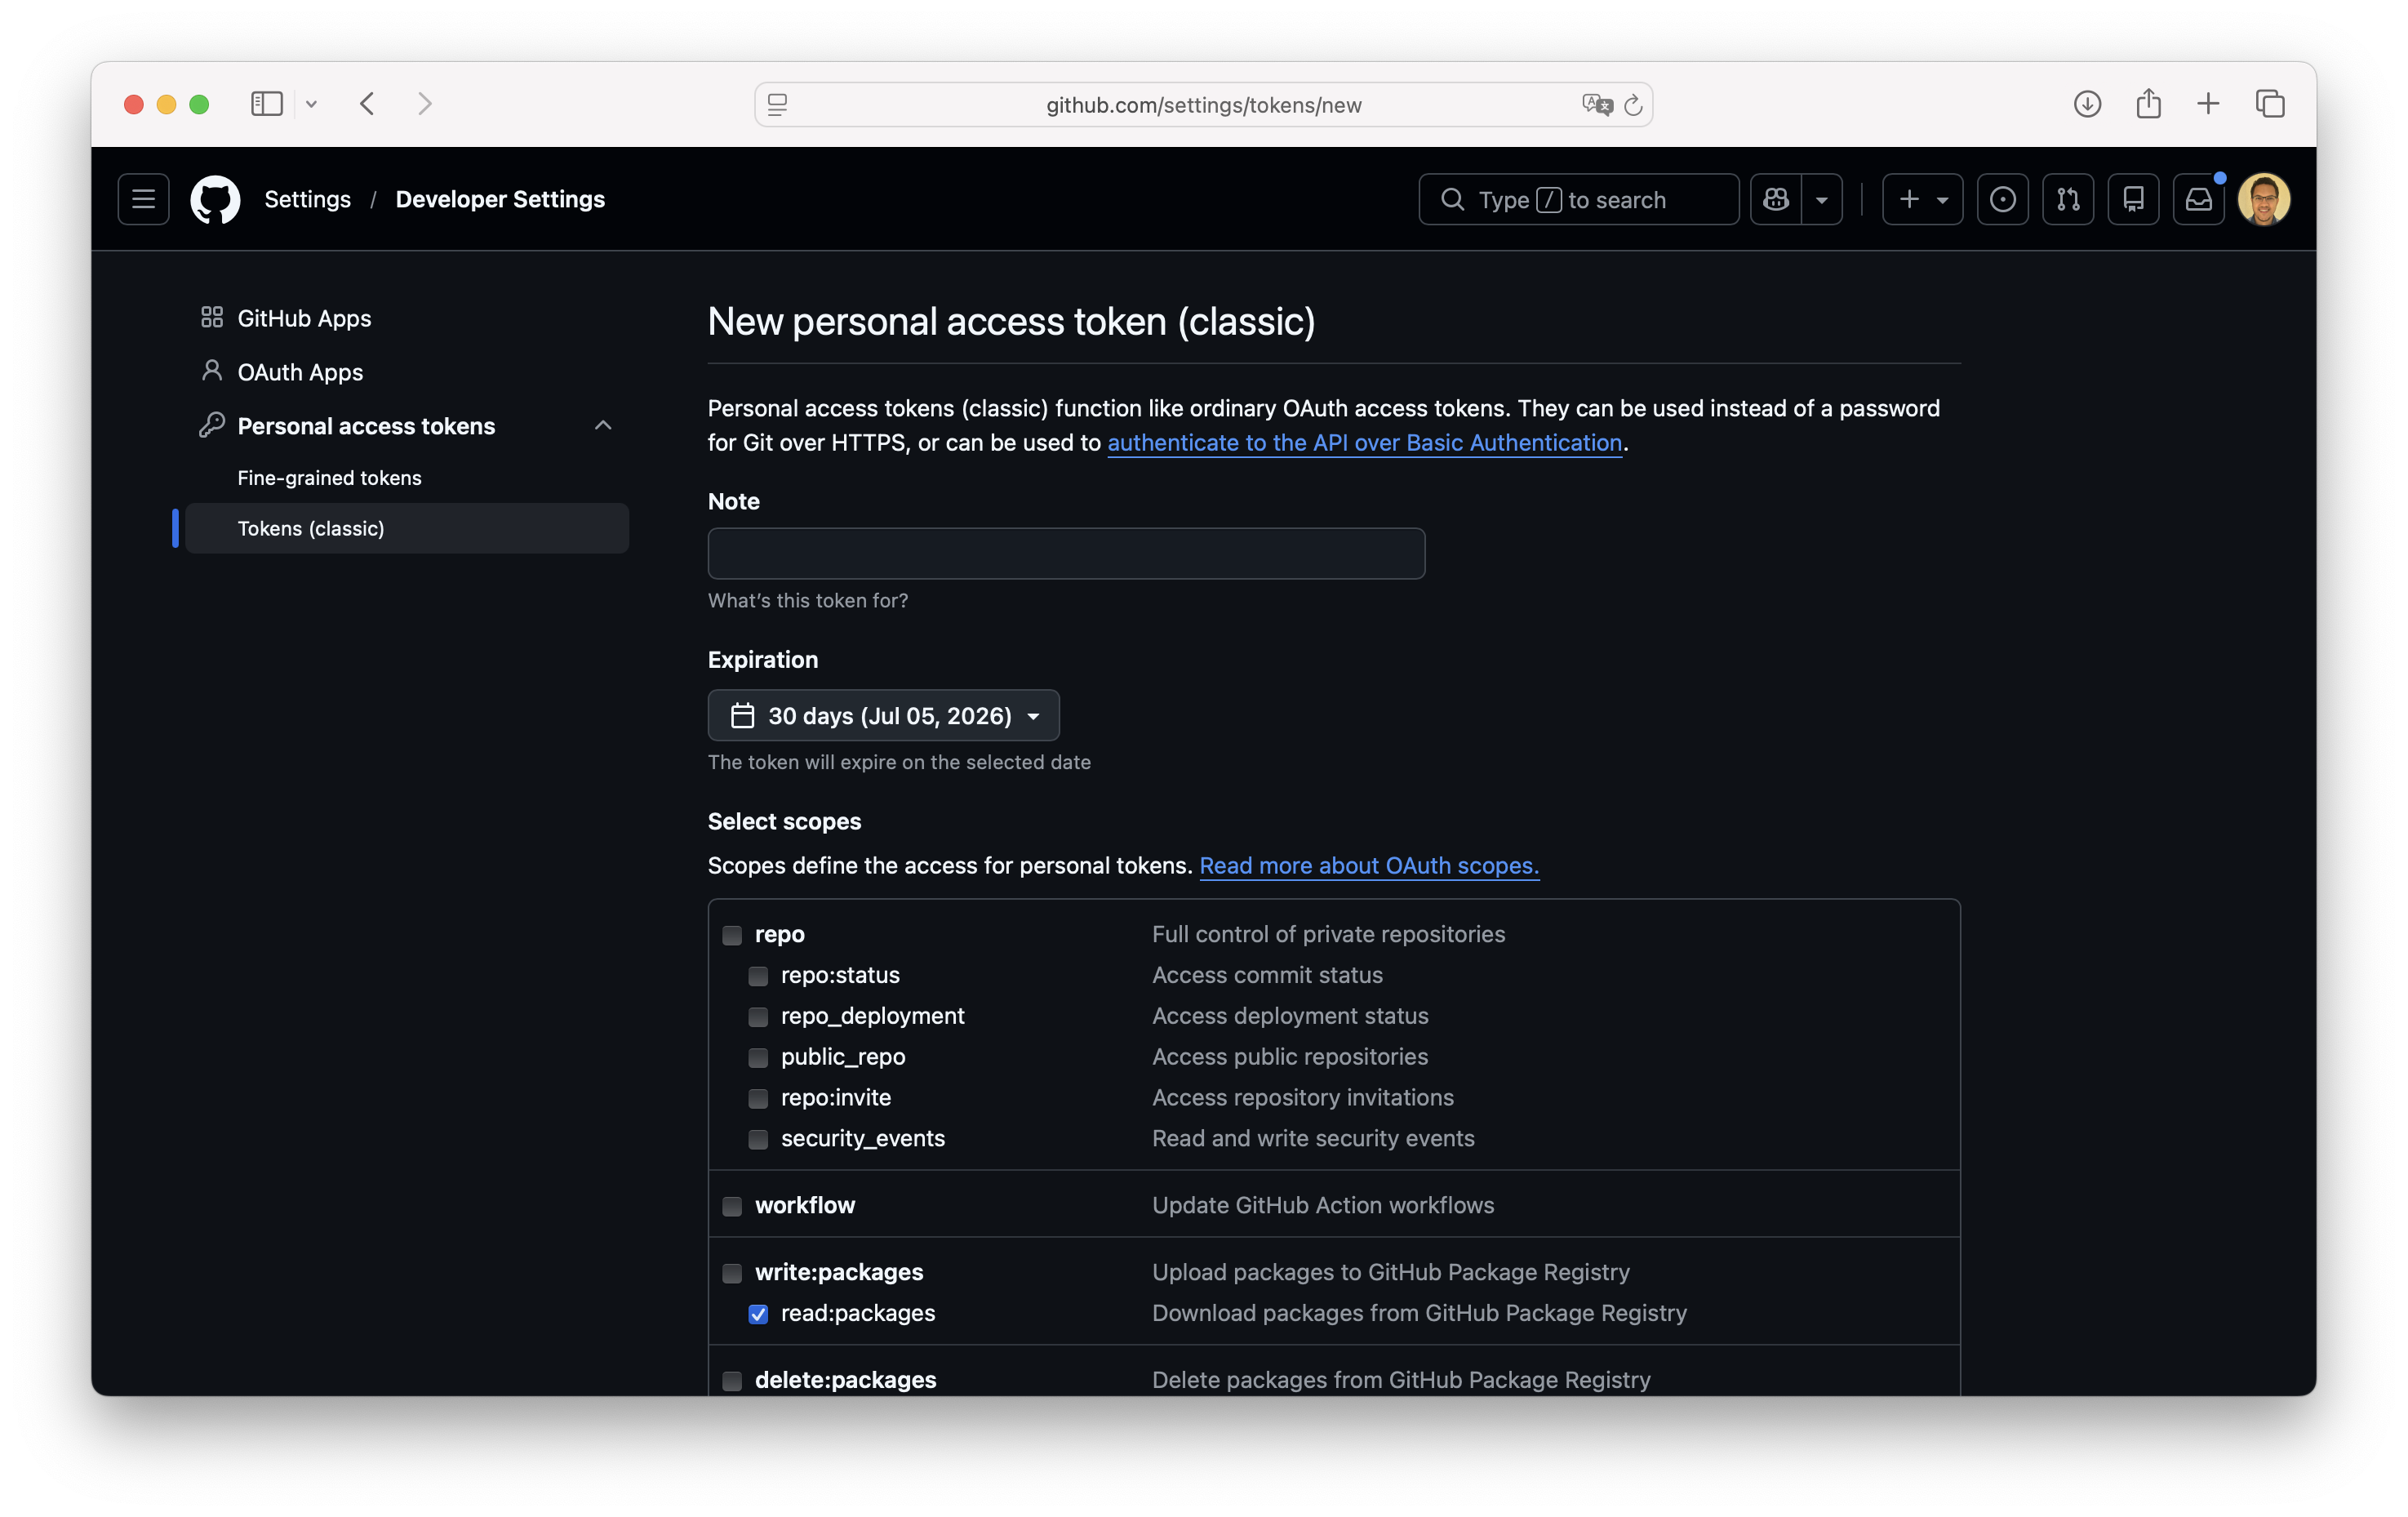Image resolution: width=2408 pixels, height=1517 pixels.
Task: Open the notifications inbox icon
Action: point(2198,199)
